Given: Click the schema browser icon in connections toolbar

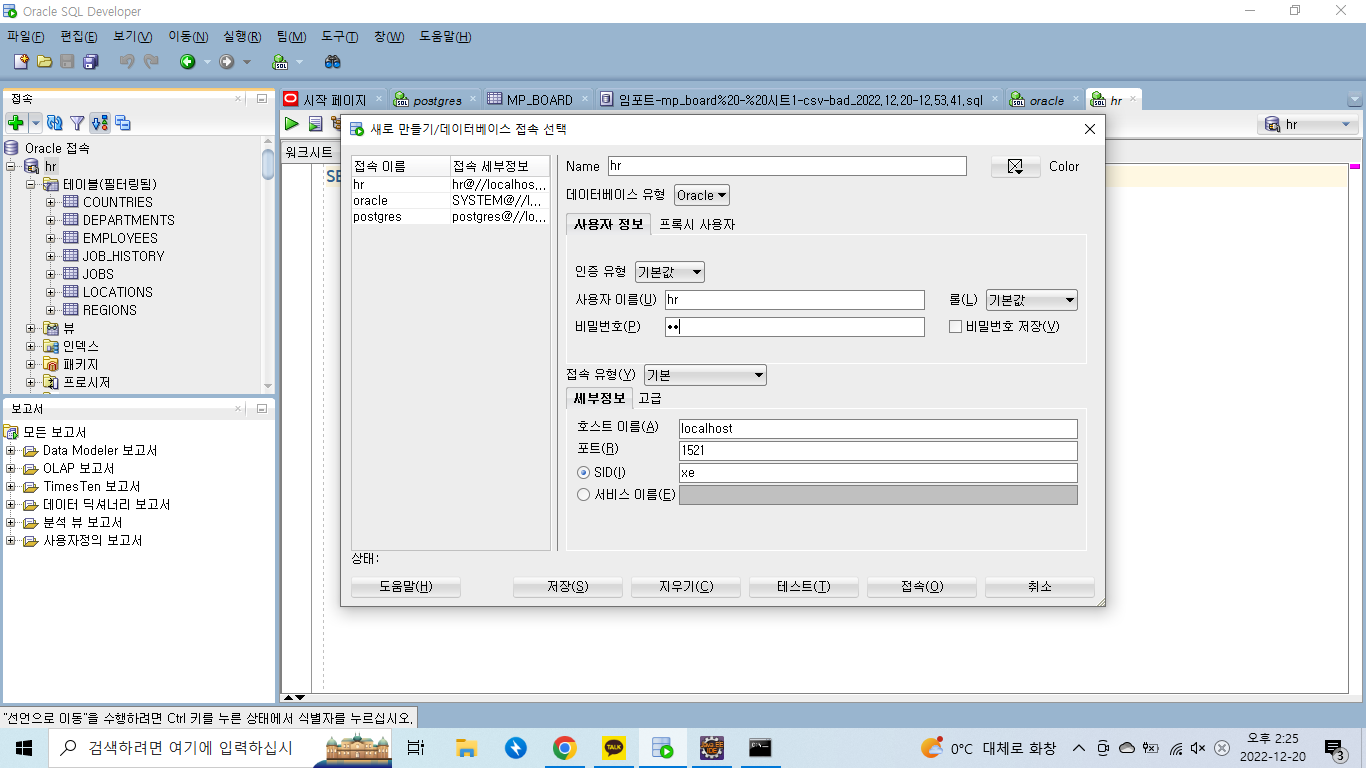Looking at the screenshot, I should (x=99, y=122).
